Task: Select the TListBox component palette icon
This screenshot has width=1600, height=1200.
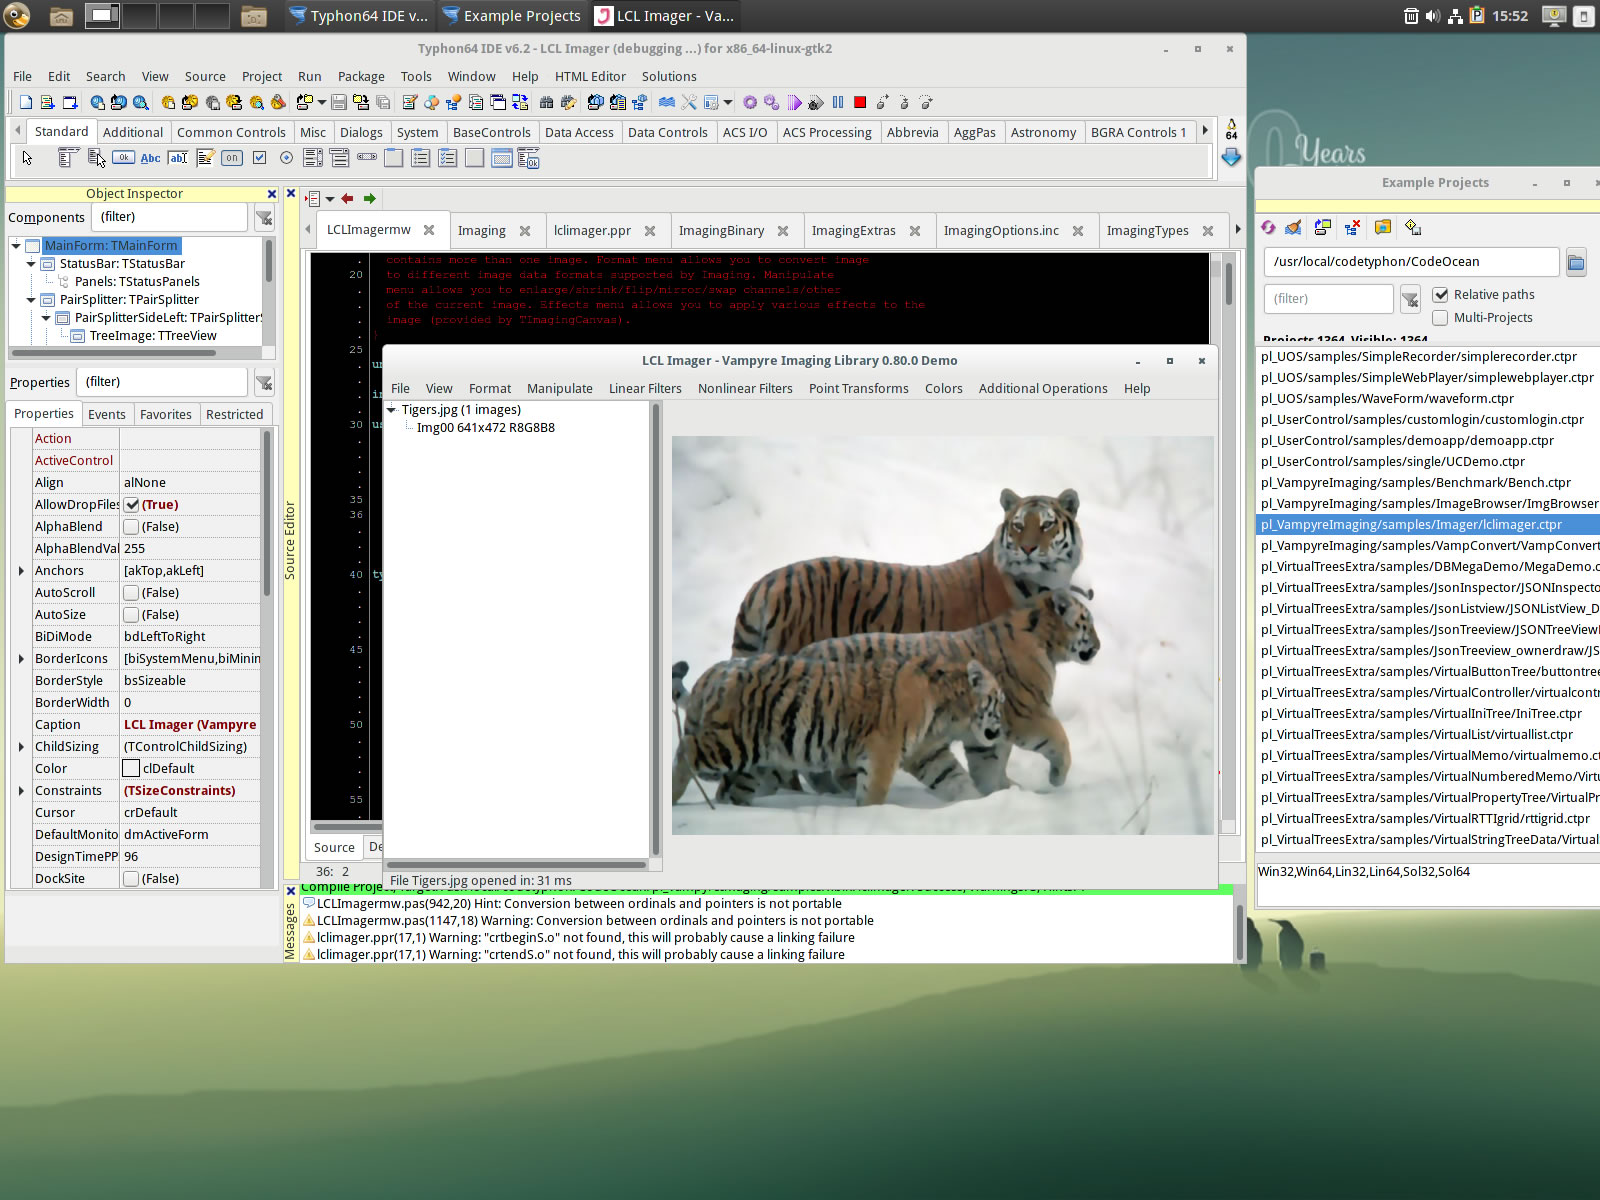Action: click(x=313, y=157)
